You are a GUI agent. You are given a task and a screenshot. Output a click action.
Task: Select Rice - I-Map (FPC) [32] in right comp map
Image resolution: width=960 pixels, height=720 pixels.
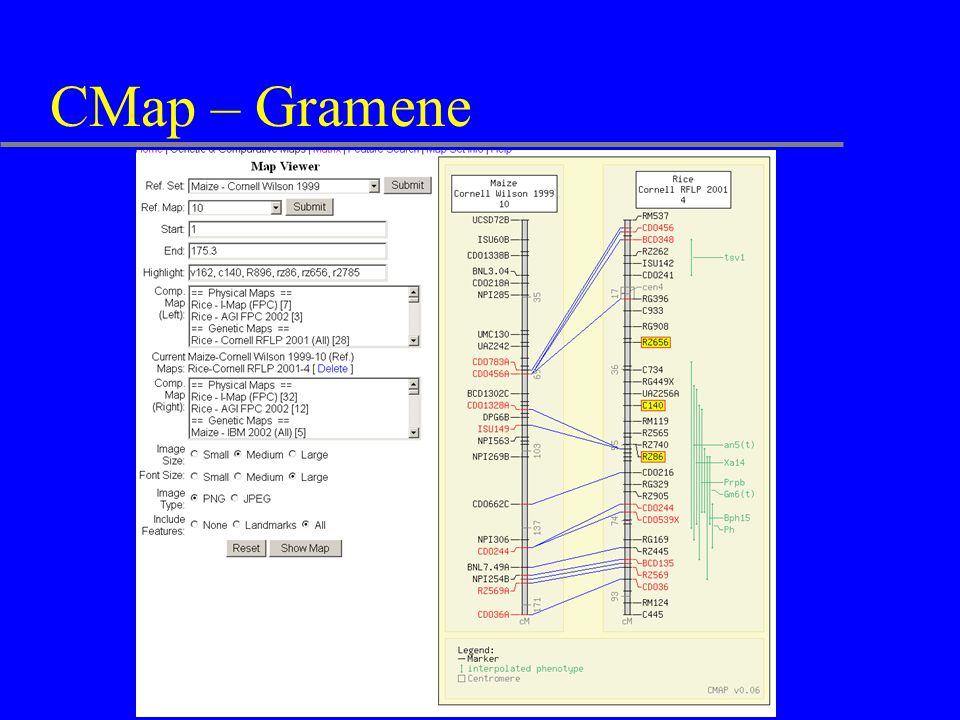244,397
